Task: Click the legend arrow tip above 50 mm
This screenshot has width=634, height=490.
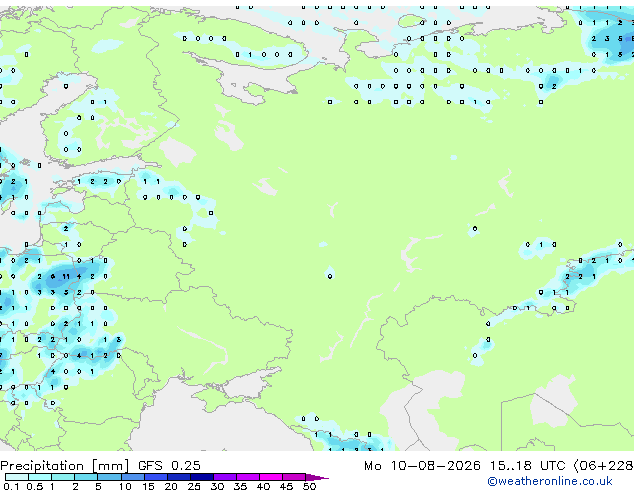Action: 317,477
